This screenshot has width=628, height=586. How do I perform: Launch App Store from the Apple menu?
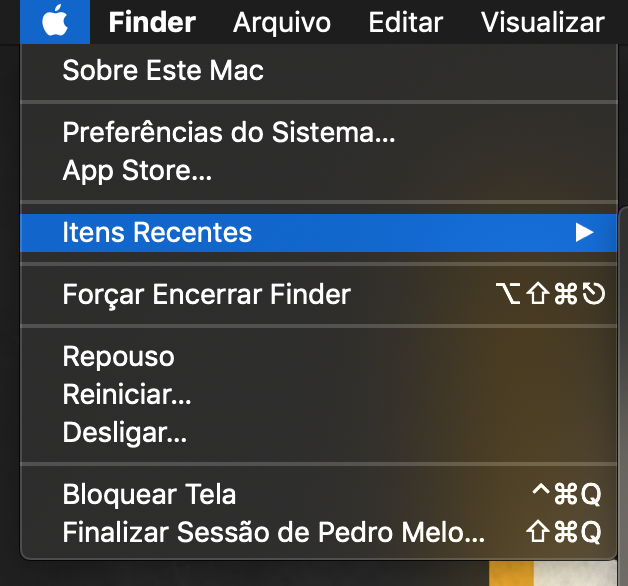coord(137,171)
